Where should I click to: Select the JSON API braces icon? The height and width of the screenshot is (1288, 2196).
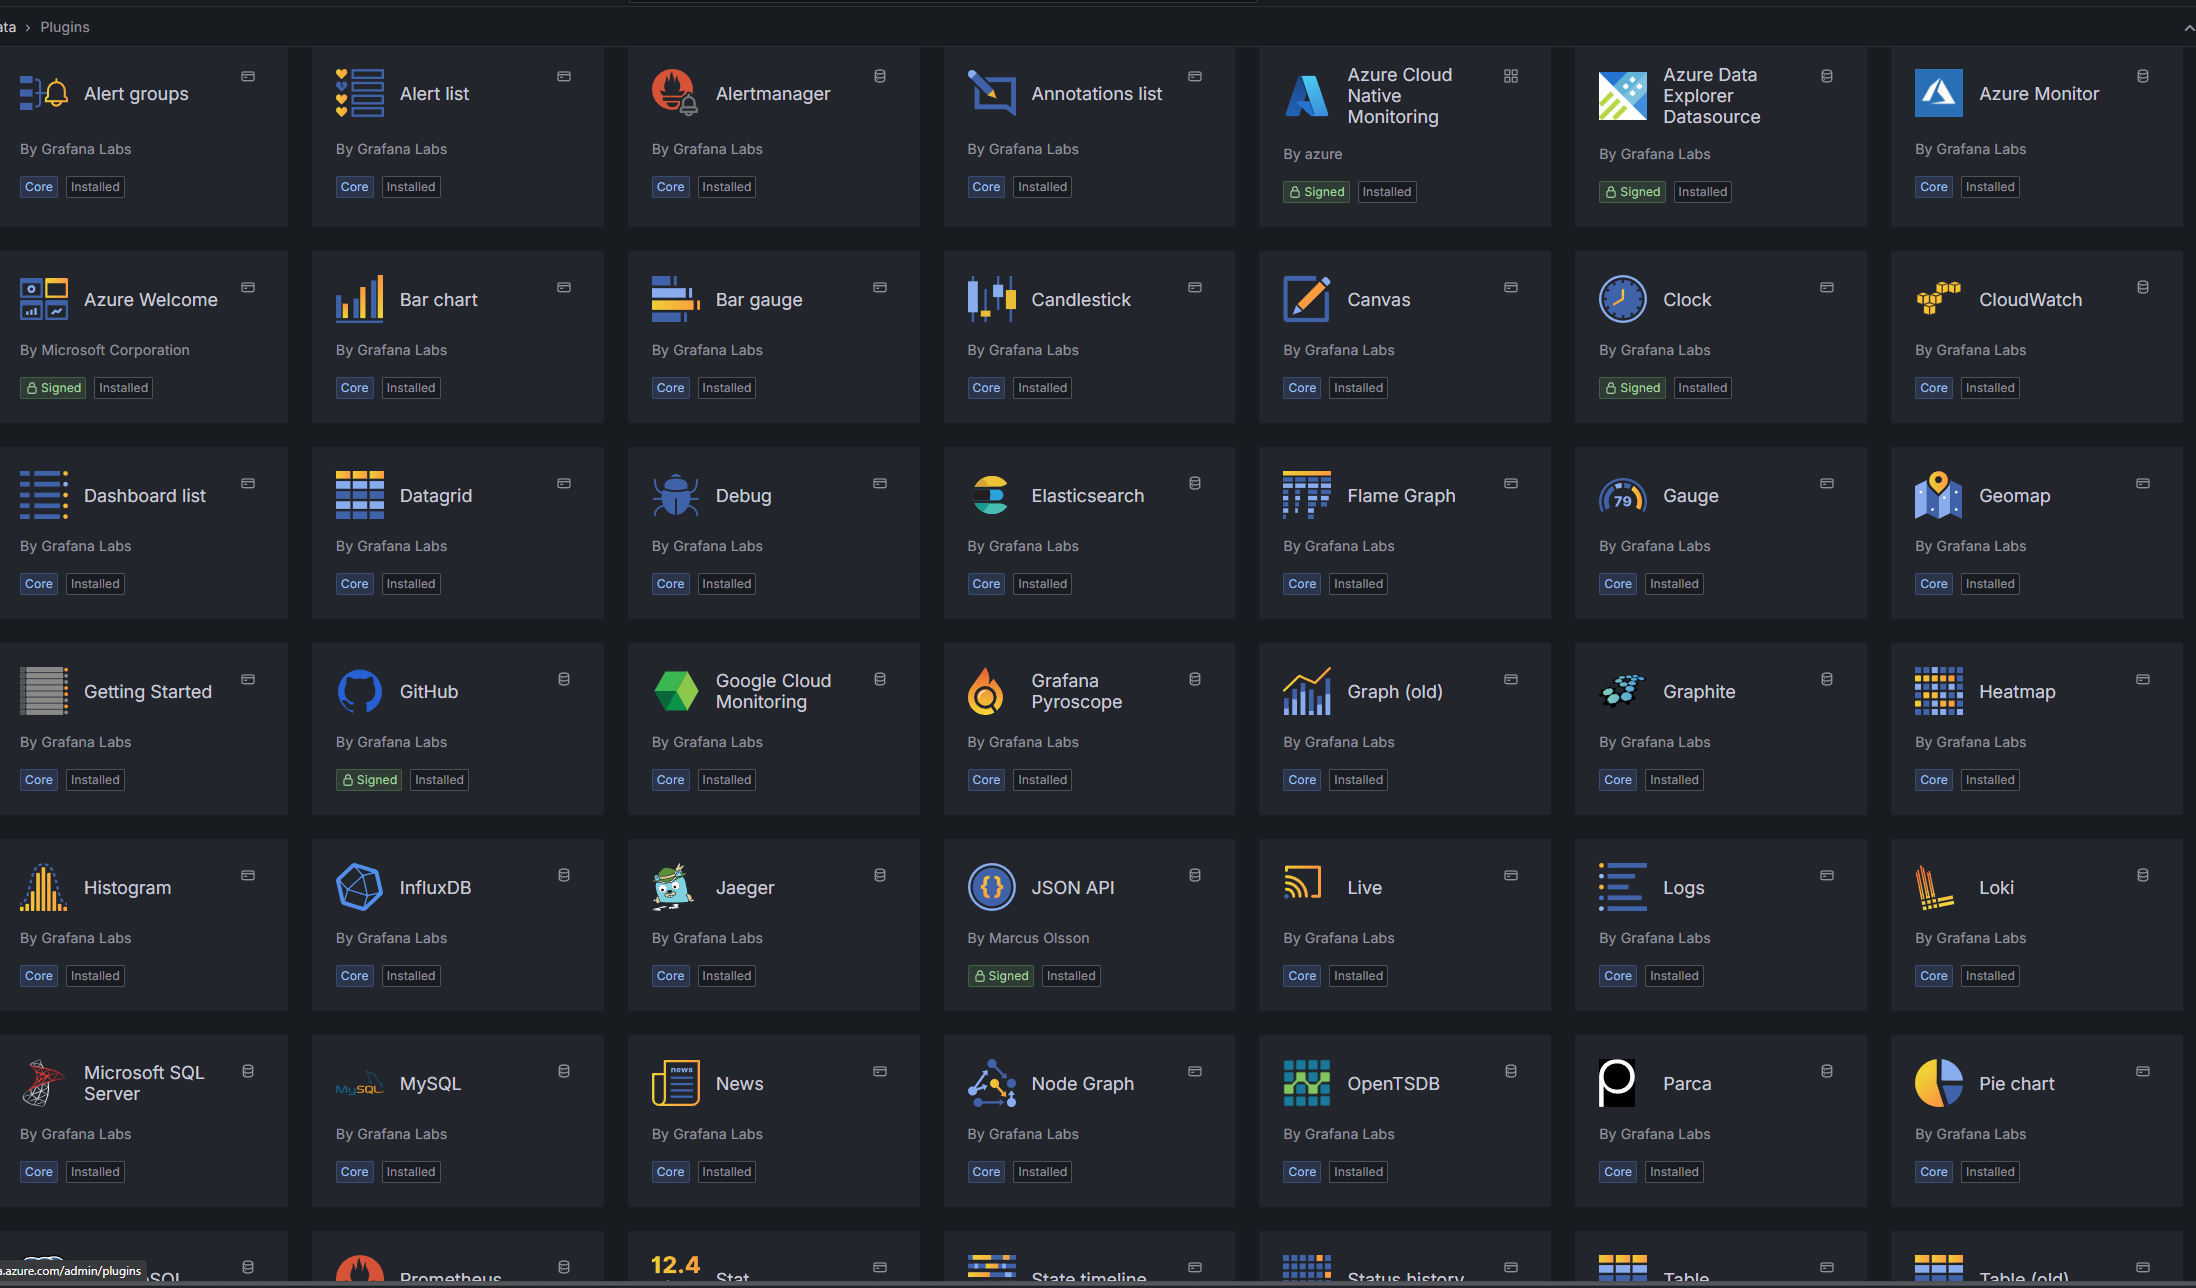point(991,887)
